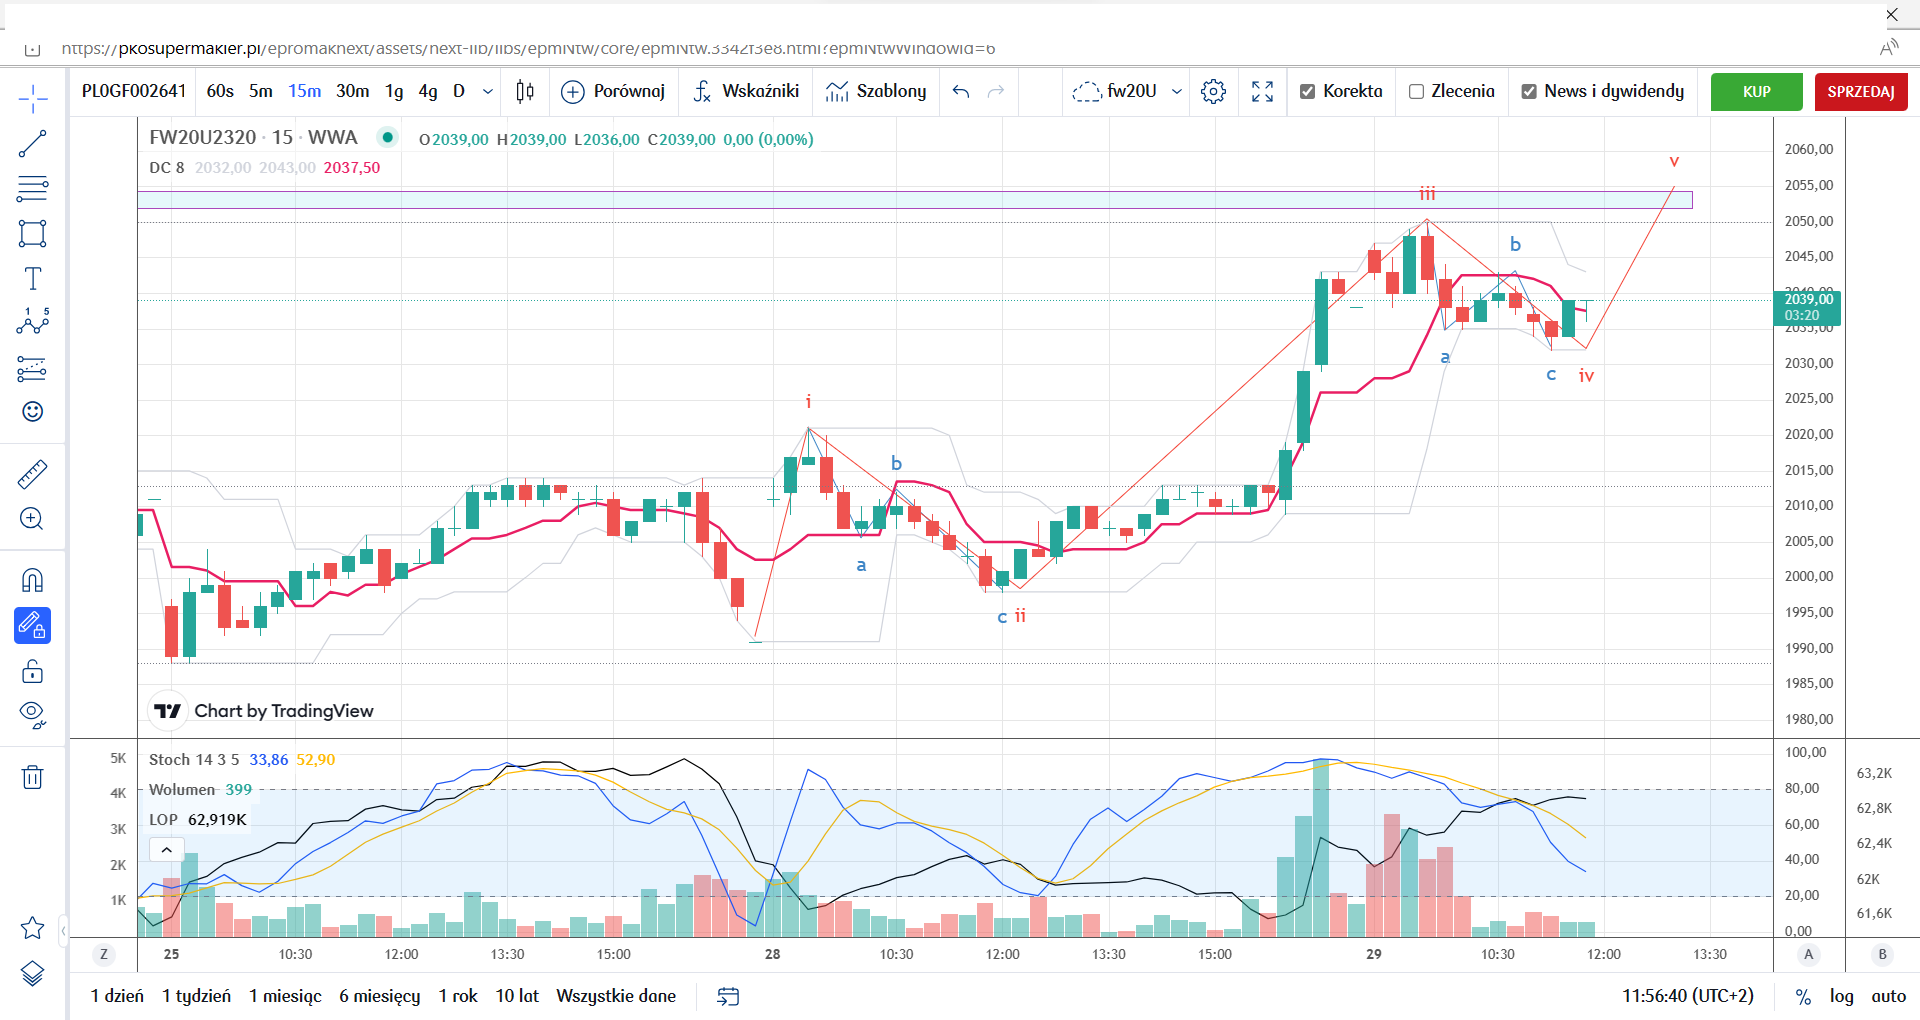Select the crosshair cursor tool
1920x1020 pixels.
click(x=32, y=98)
